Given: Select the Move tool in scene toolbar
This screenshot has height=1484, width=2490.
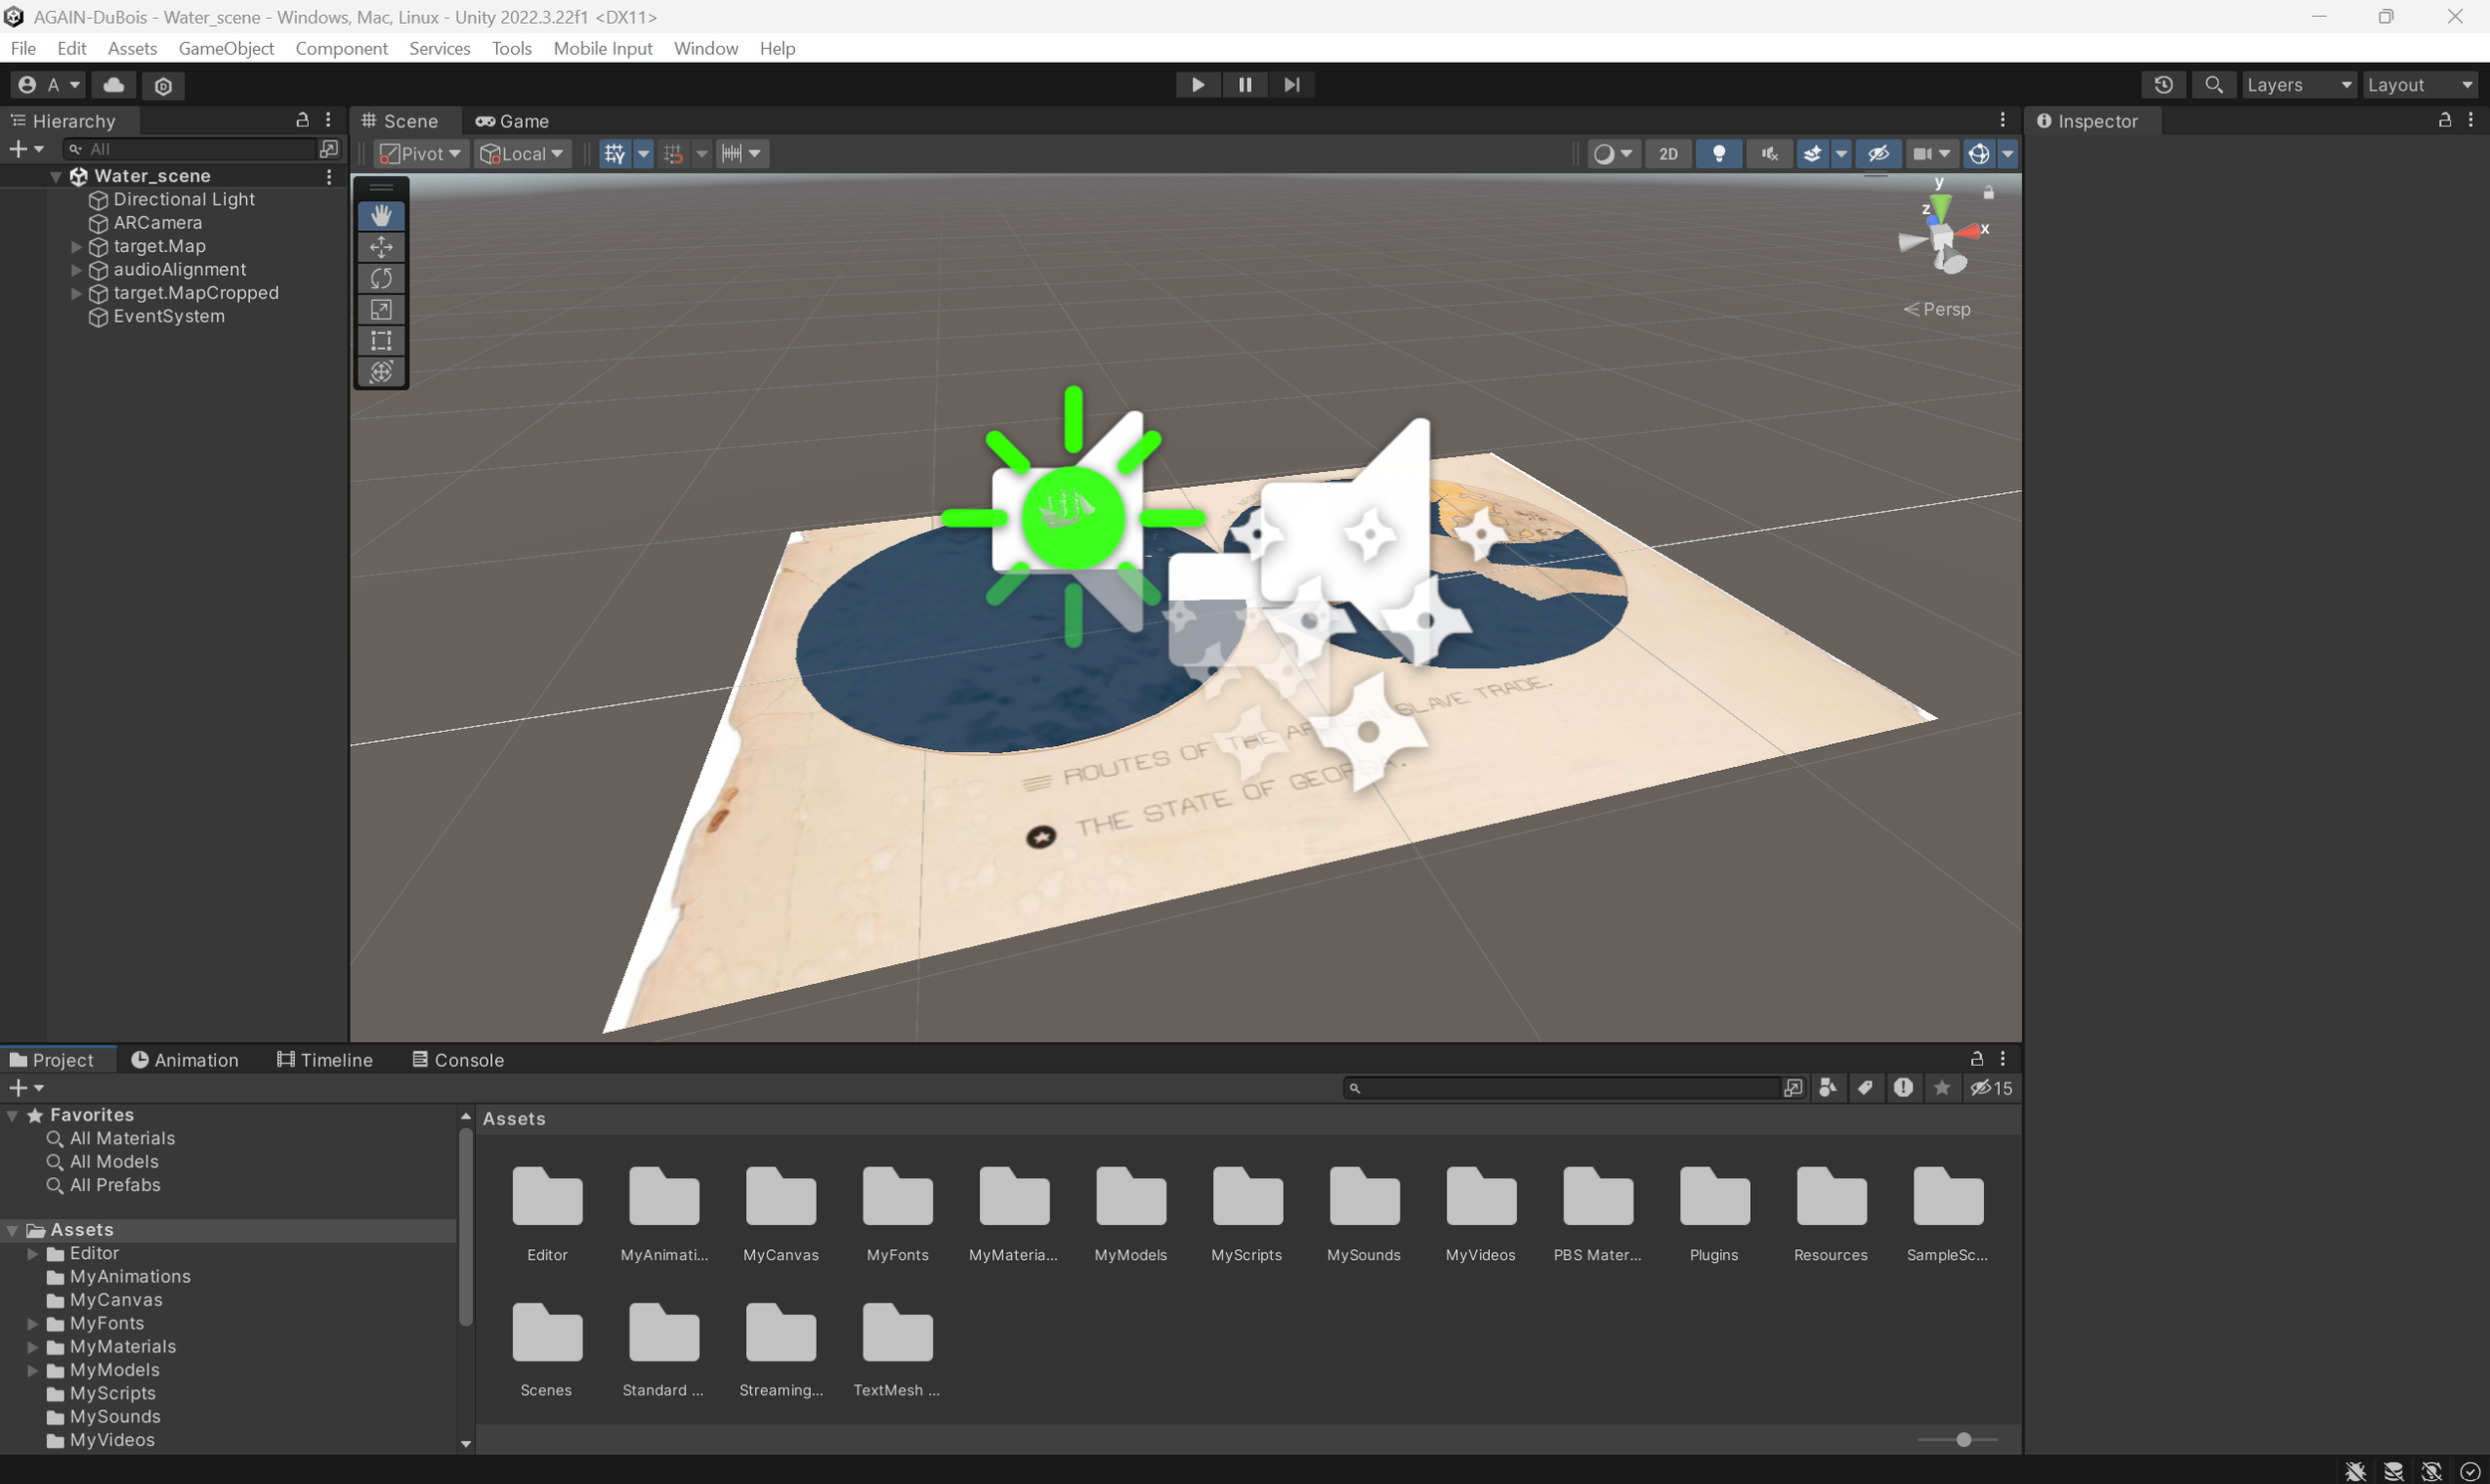Looking at the screenshot, I should click(381, 247).
